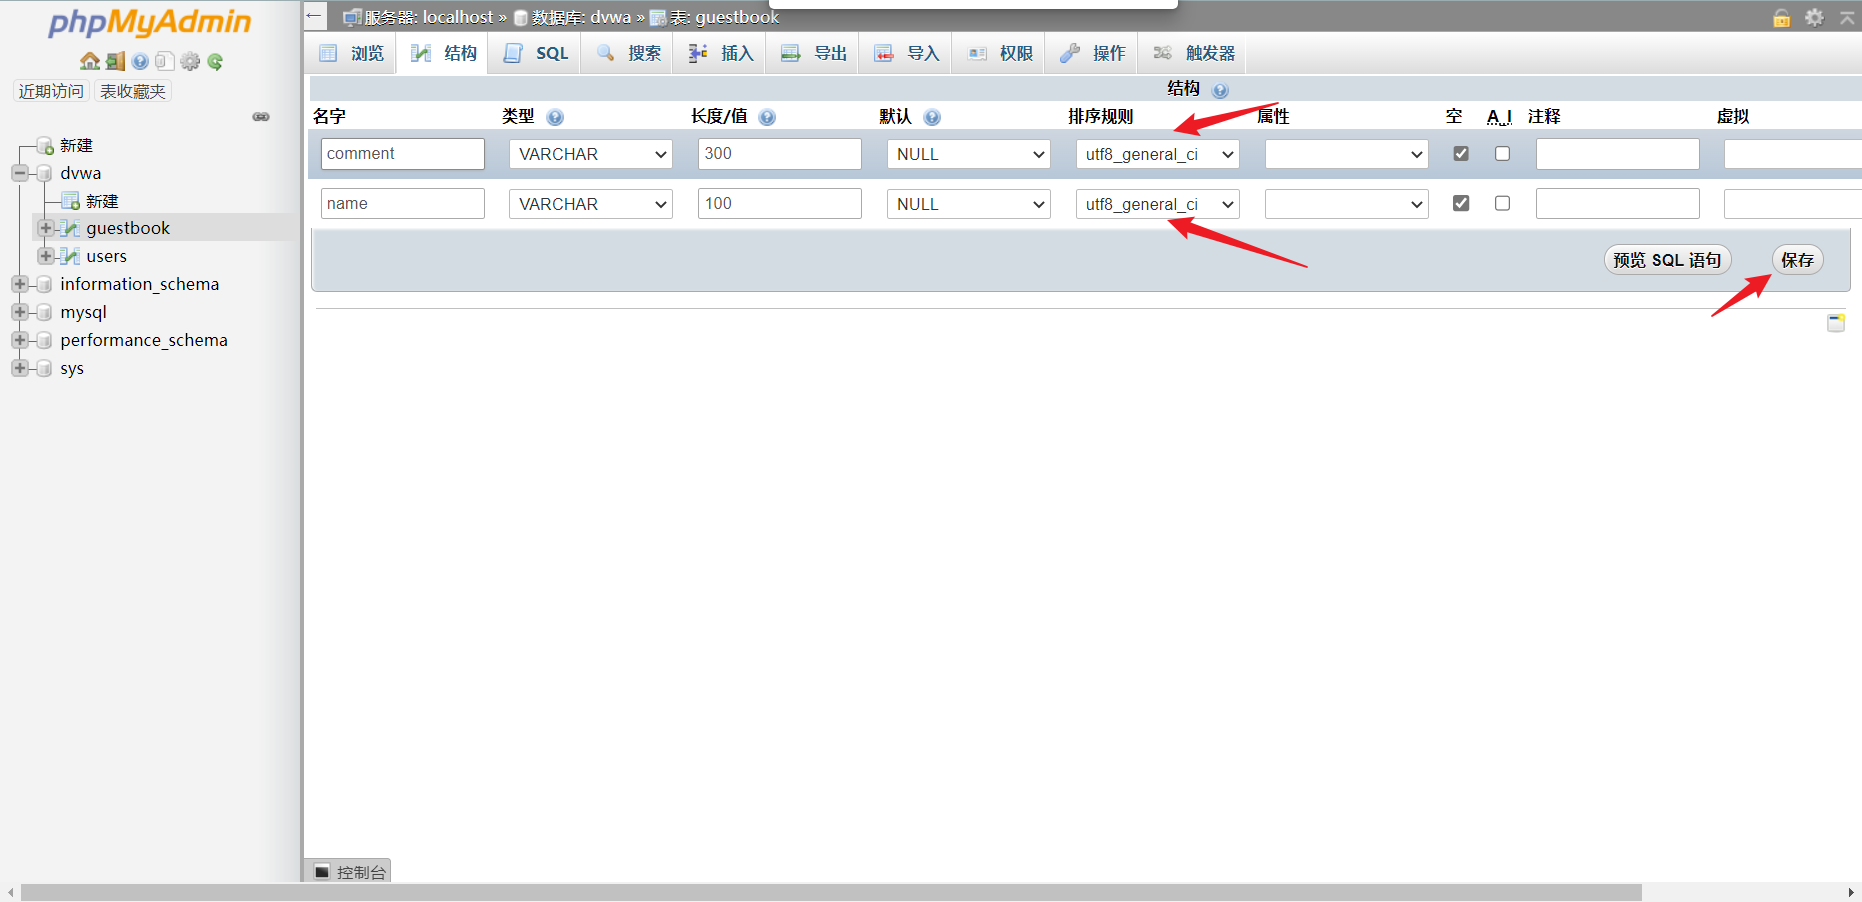The image size is (1862, 902).
Task: Open the blue help documentation icon in sidebar
Action: click(140, 61)
